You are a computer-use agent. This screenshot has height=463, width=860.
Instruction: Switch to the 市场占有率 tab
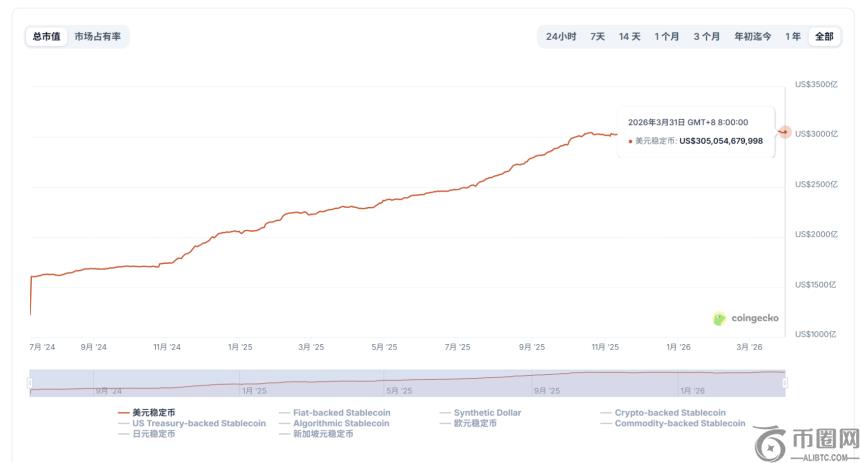coord(98,36)
